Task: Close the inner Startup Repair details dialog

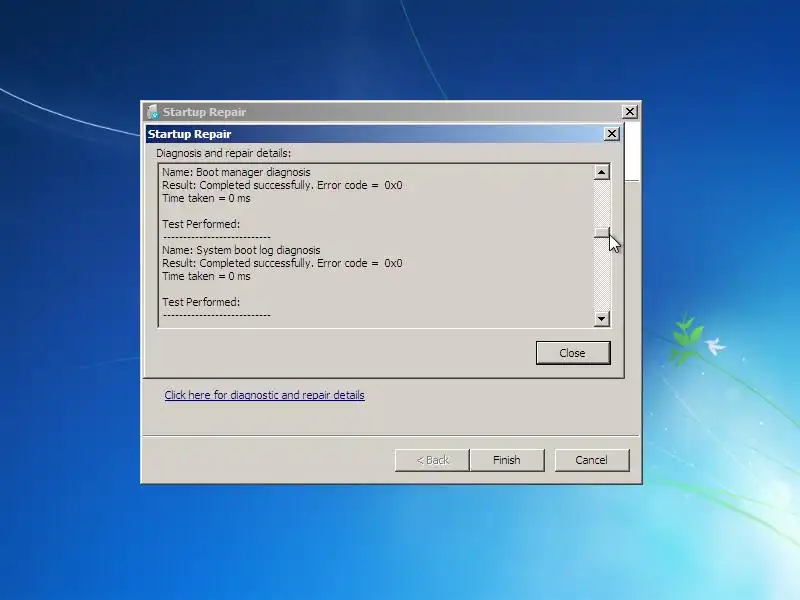Action: coord(612,134)
